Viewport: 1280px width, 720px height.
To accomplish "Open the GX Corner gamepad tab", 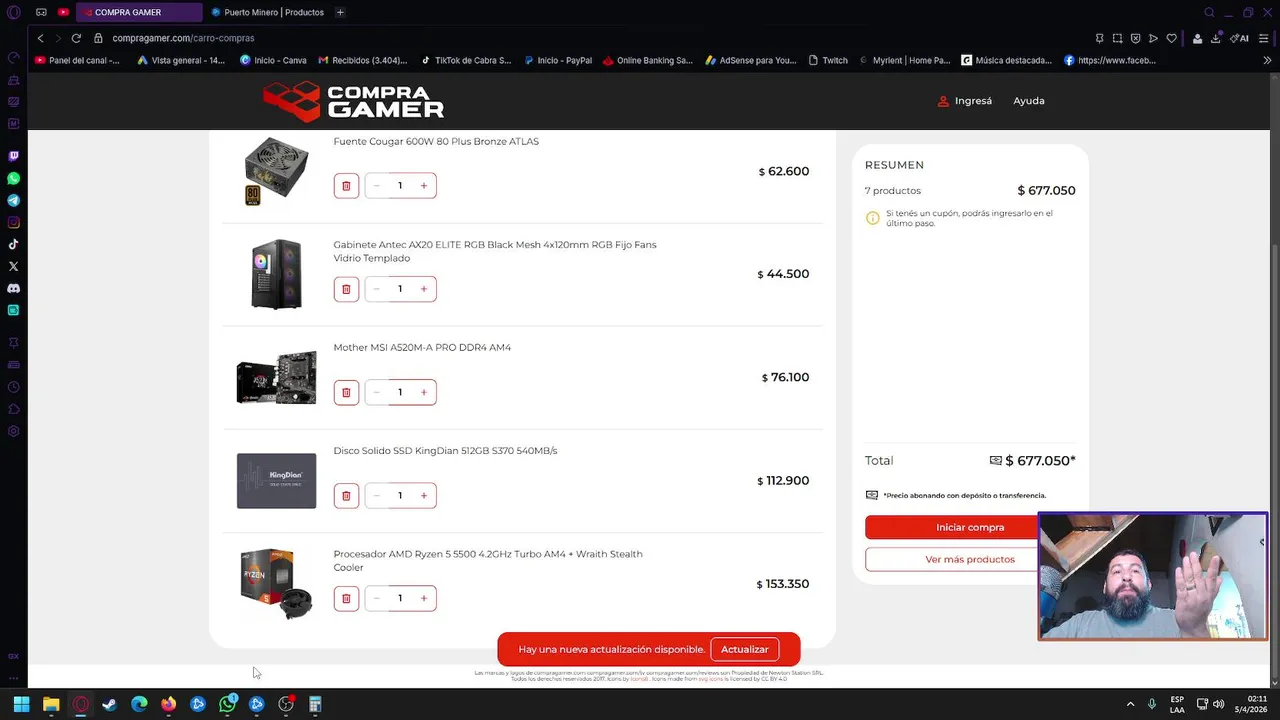I will click(x=41, y=12).
